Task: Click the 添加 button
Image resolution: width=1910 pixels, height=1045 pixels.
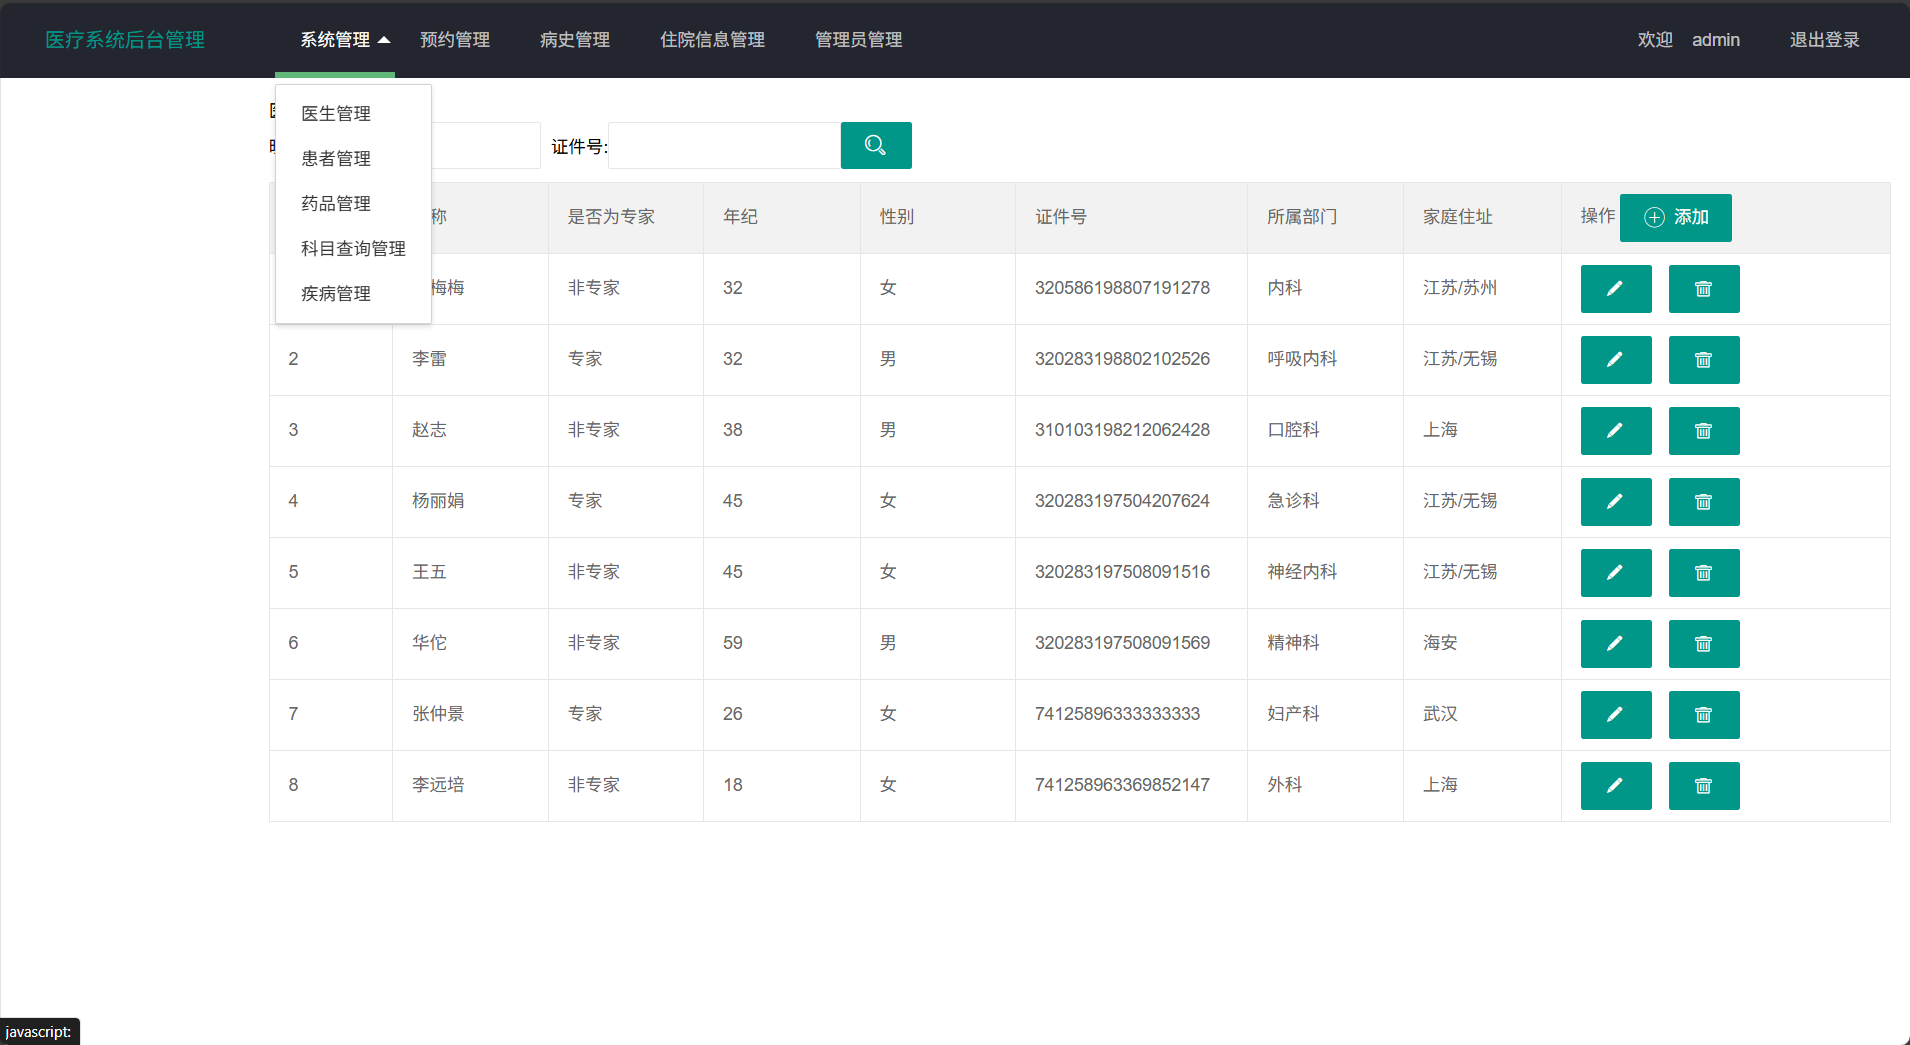Action: (x=1675, y=218)
